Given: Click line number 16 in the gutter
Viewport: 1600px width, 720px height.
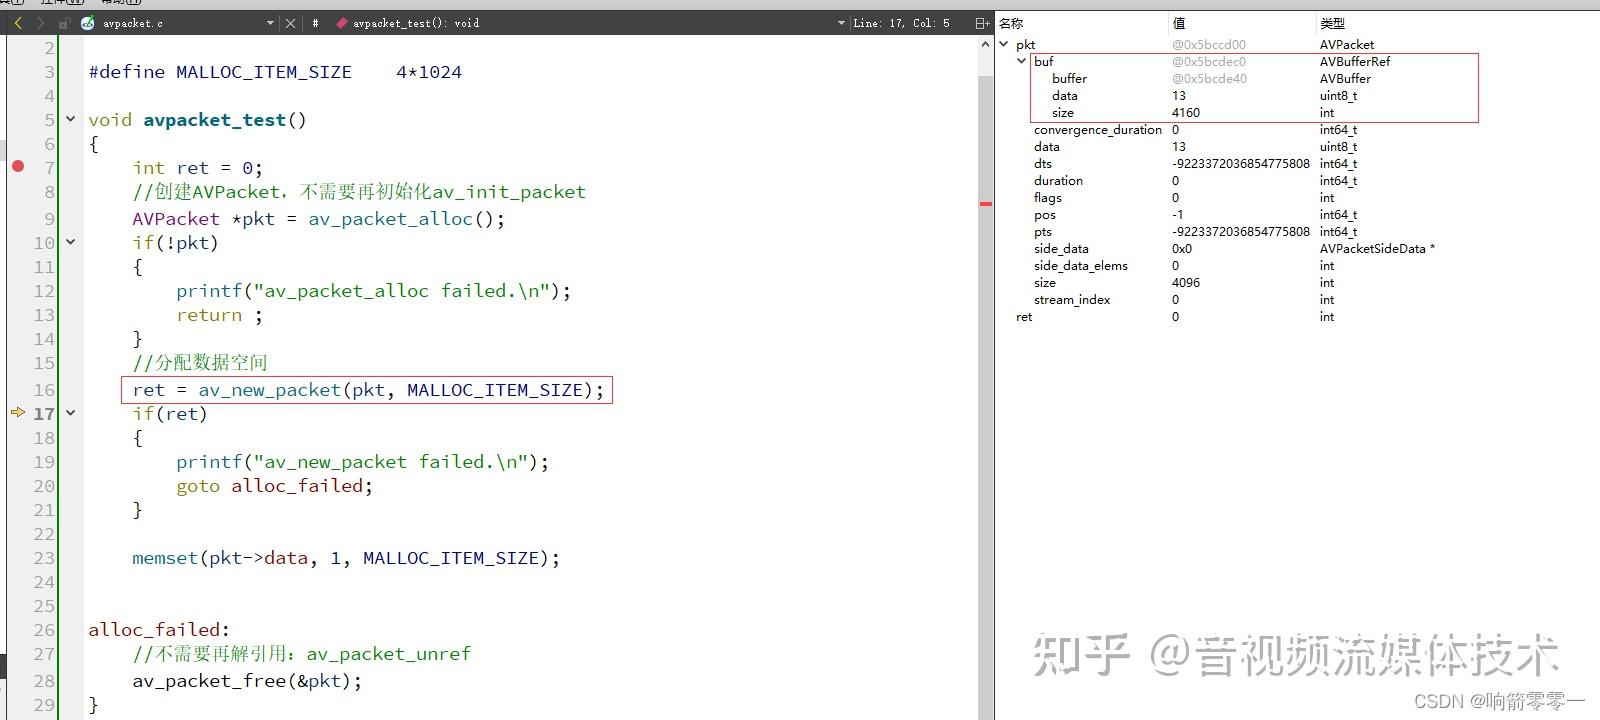Looking at the screenshot, I should [44, 389].
